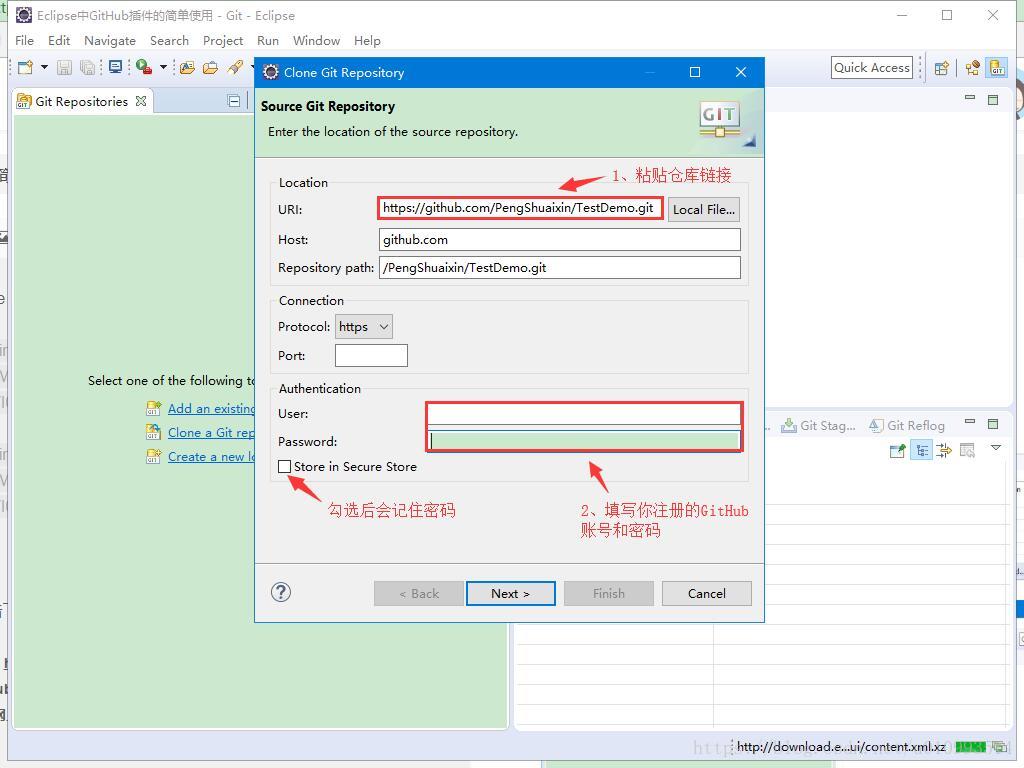Image resolution: width=1024 pixels, height=768 pixels.
Task: Maximize the editor area panel
Action: (x=993, y=100)
